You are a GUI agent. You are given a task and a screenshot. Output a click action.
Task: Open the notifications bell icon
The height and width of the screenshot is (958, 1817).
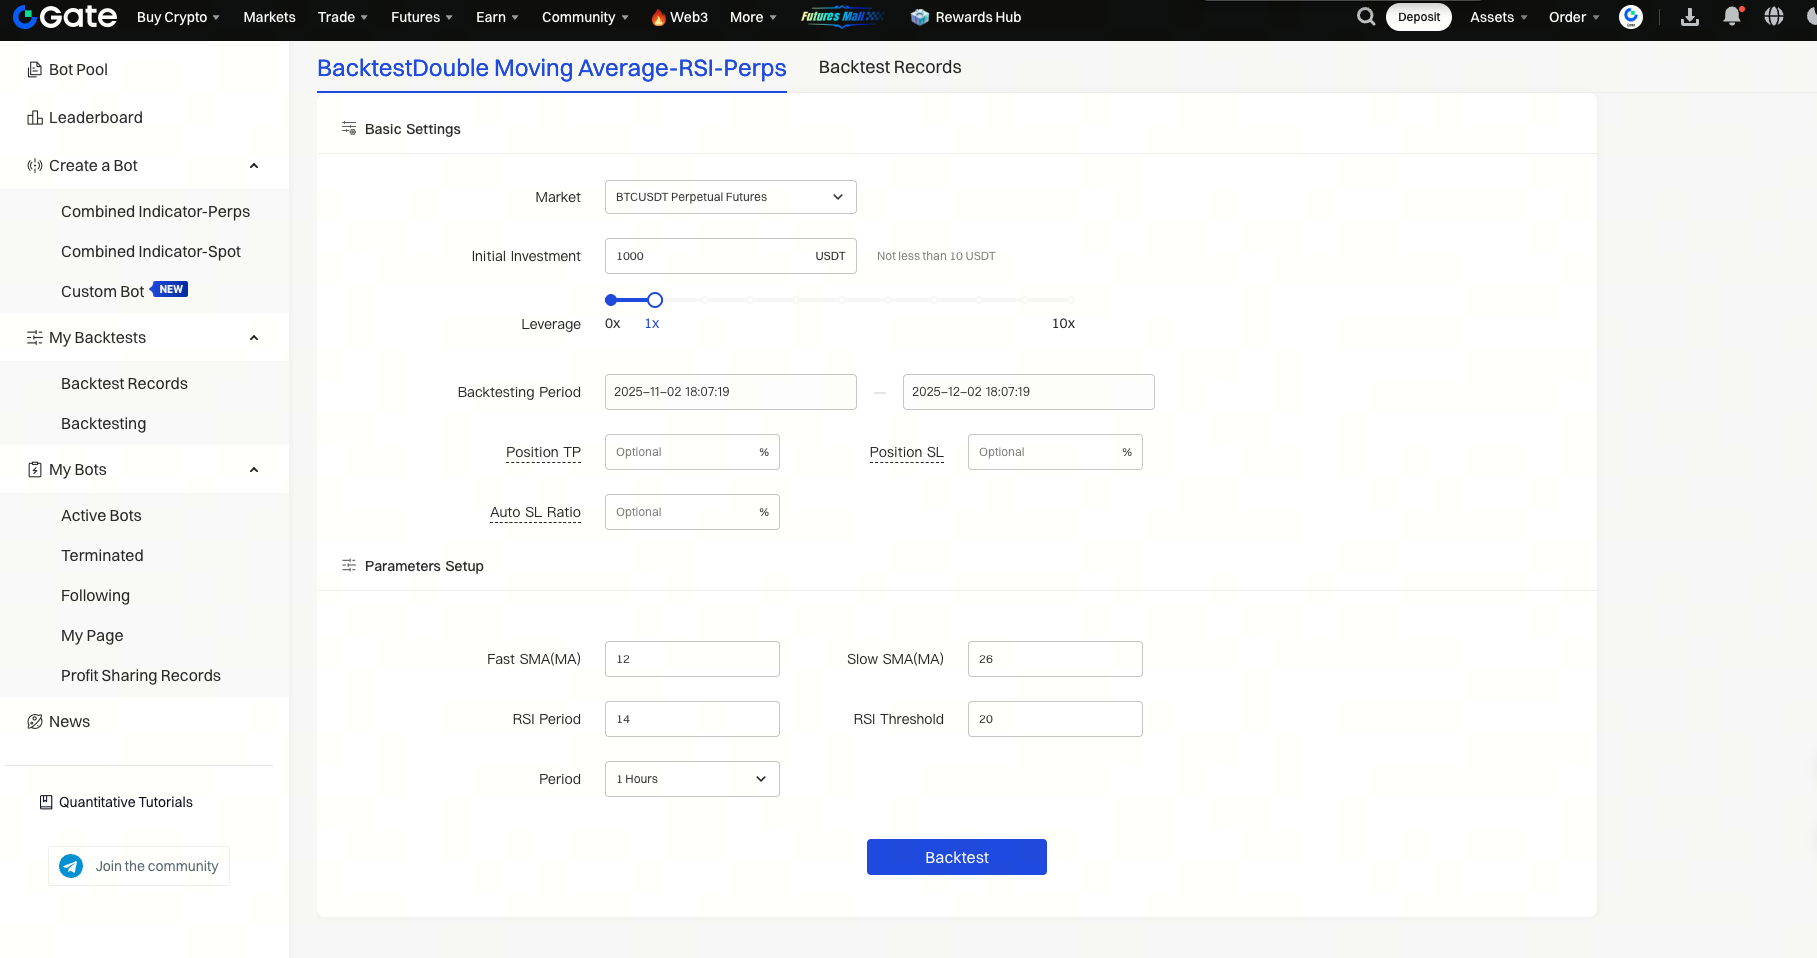1732,17
